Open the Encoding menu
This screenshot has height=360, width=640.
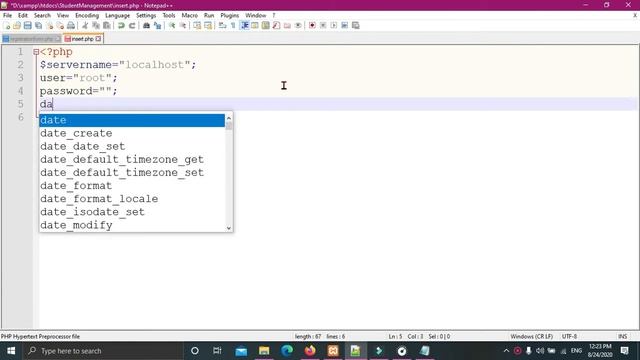click(x=87, y=15)
